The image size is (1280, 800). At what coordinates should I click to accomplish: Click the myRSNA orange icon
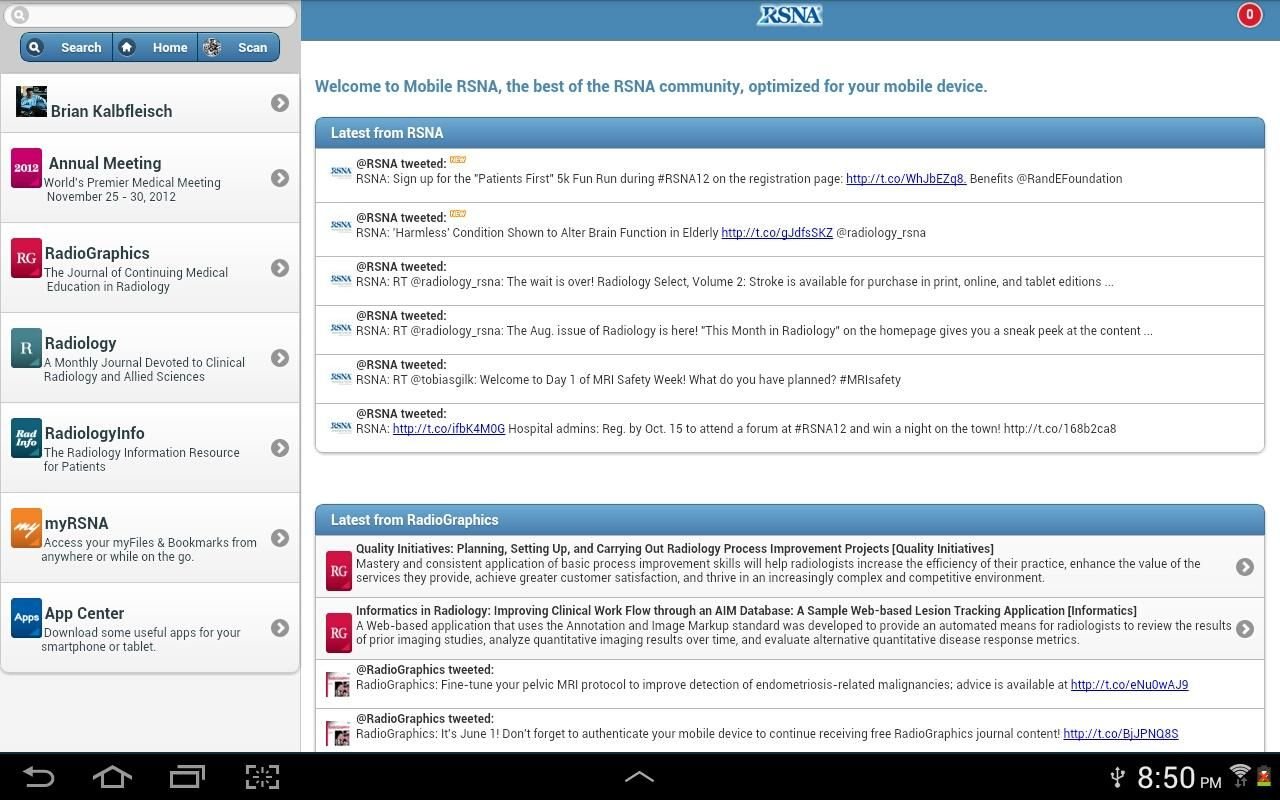point(26,528)
